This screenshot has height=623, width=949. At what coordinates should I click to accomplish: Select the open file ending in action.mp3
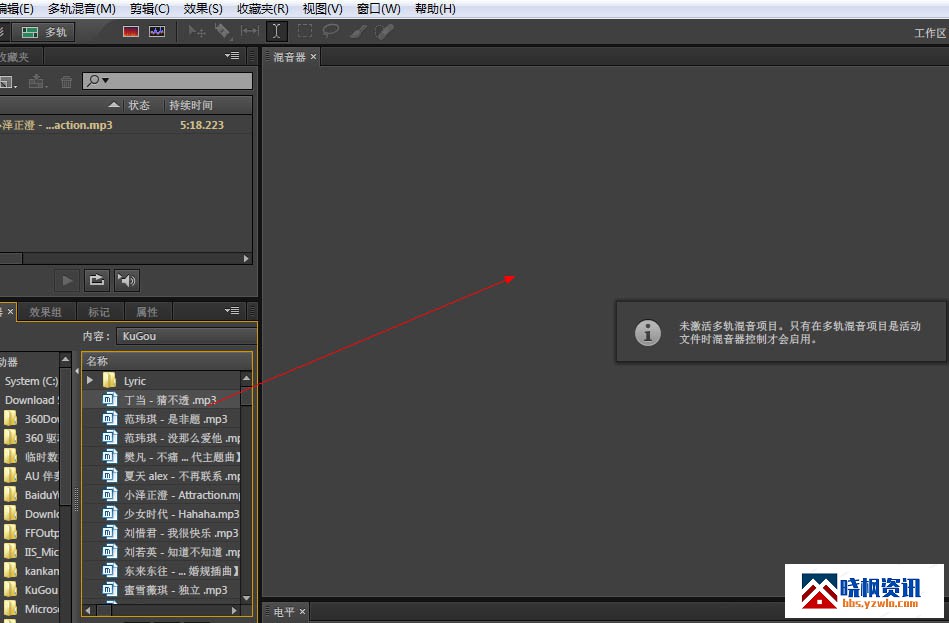[x=56, y=125]
